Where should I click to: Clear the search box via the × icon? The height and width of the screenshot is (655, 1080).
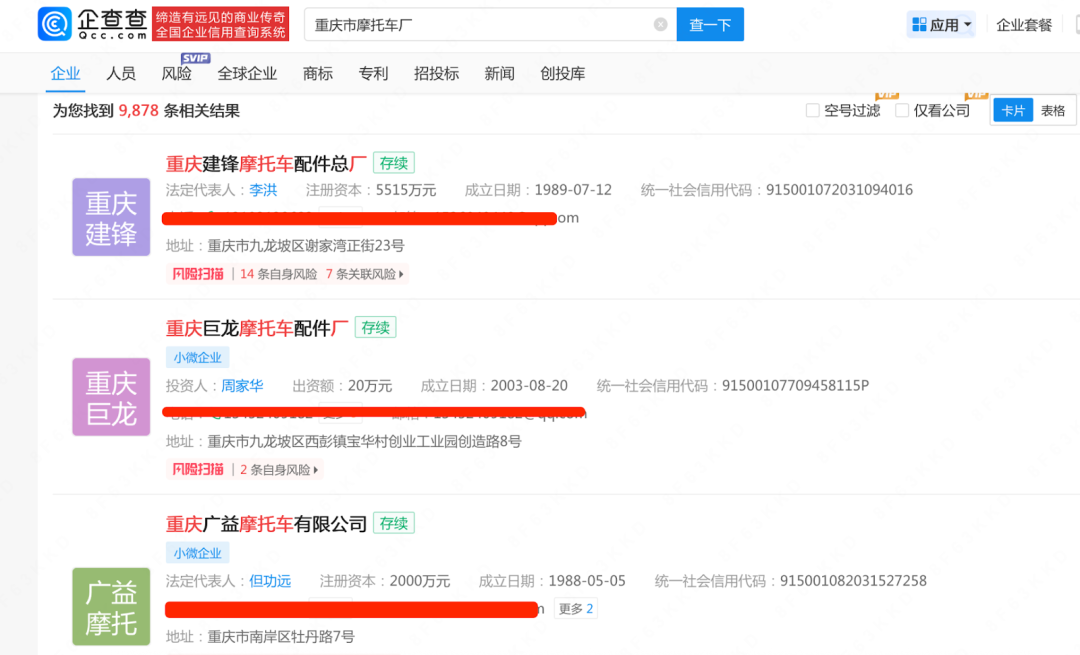(658, 24)
